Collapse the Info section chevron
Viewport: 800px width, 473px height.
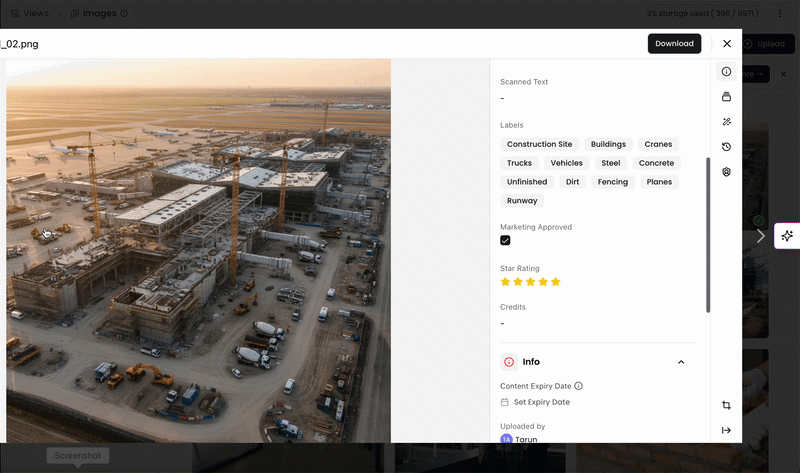(681, 362)
